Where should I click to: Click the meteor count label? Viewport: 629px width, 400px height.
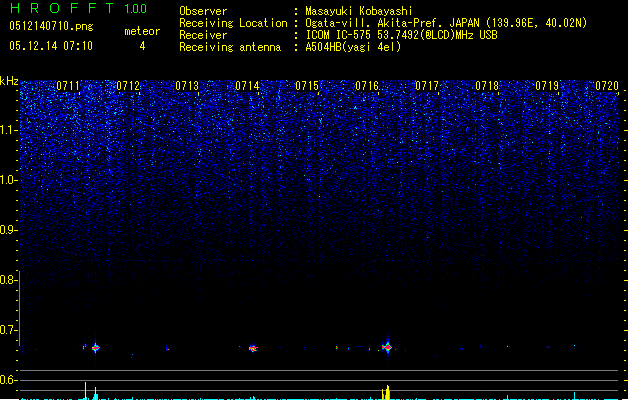click(x=142, y=31)
